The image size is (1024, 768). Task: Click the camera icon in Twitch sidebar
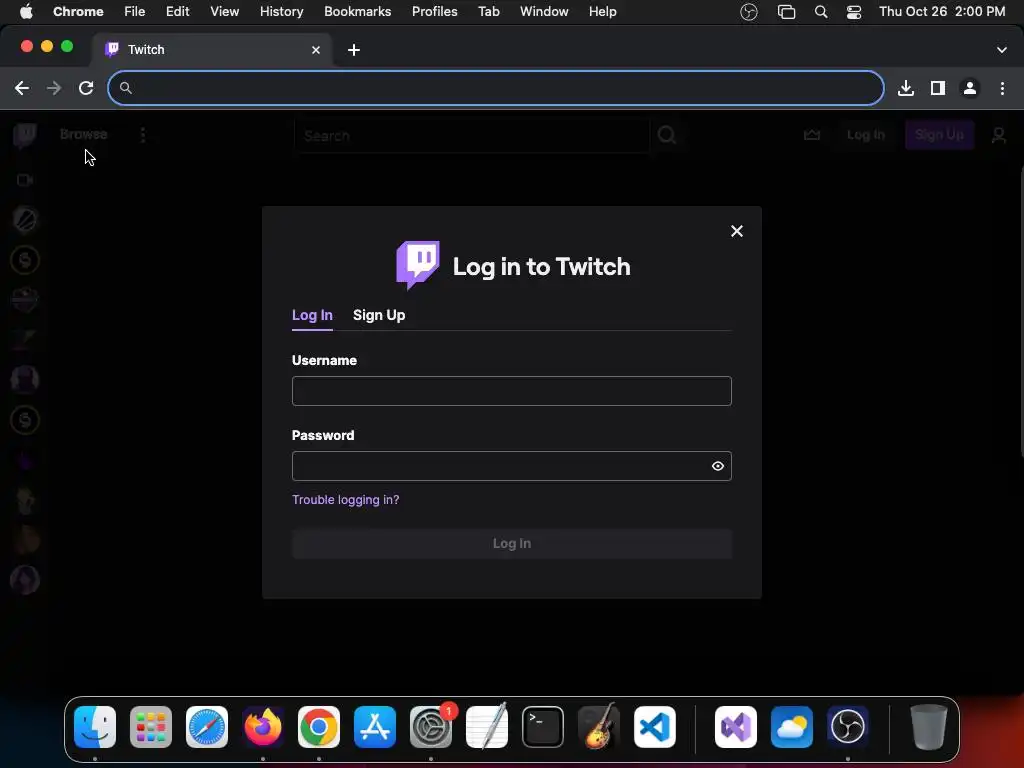point(25,180)
